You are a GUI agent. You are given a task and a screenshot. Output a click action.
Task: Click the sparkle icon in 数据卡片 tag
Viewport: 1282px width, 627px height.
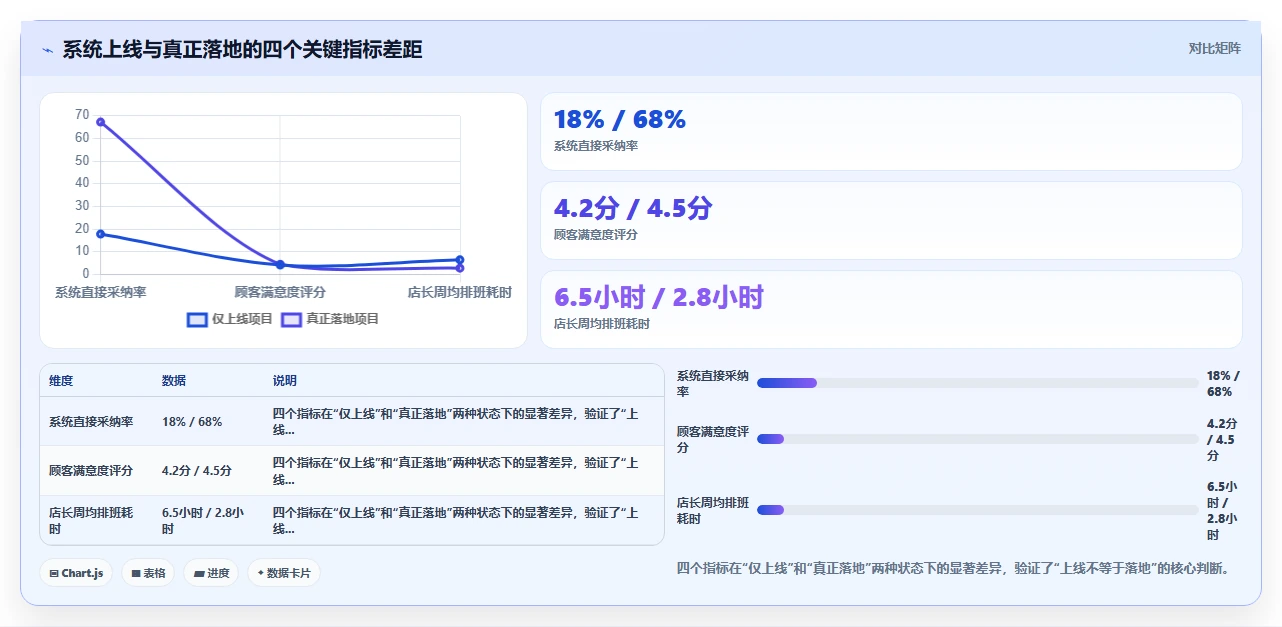click(x=260, y=573)
